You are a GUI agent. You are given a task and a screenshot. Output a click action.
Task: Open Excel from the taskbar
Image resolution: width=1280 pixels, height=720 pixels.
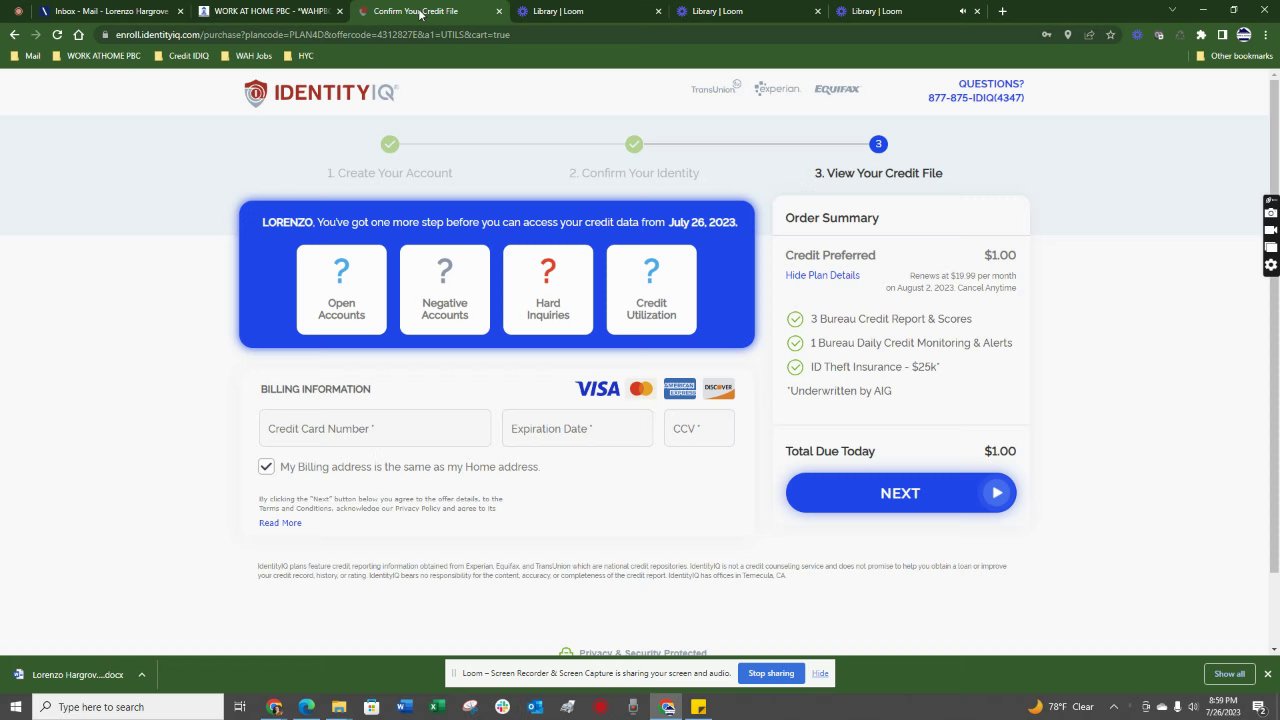[x=437, y=707]
